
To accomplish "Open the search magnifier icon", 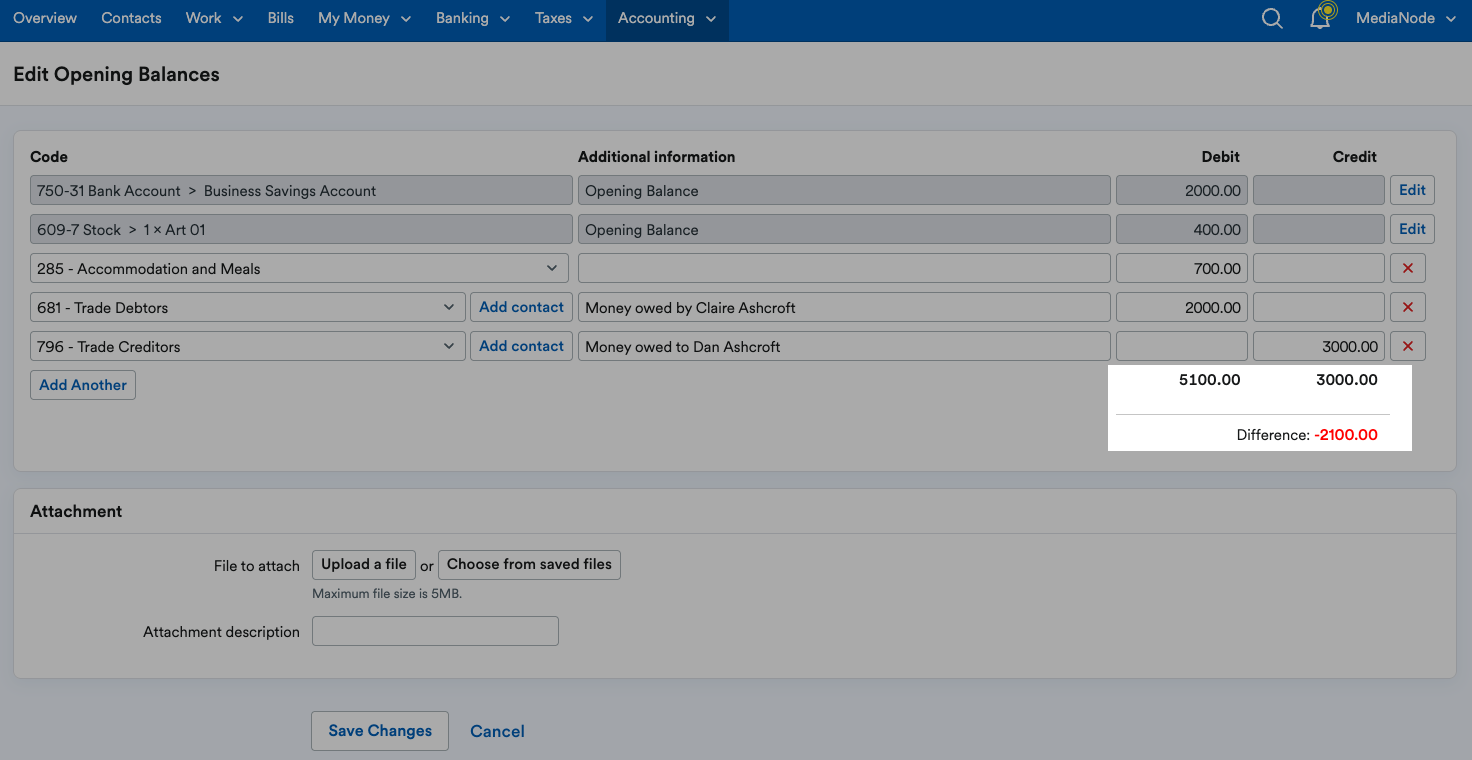I will tap(1272, 18).
